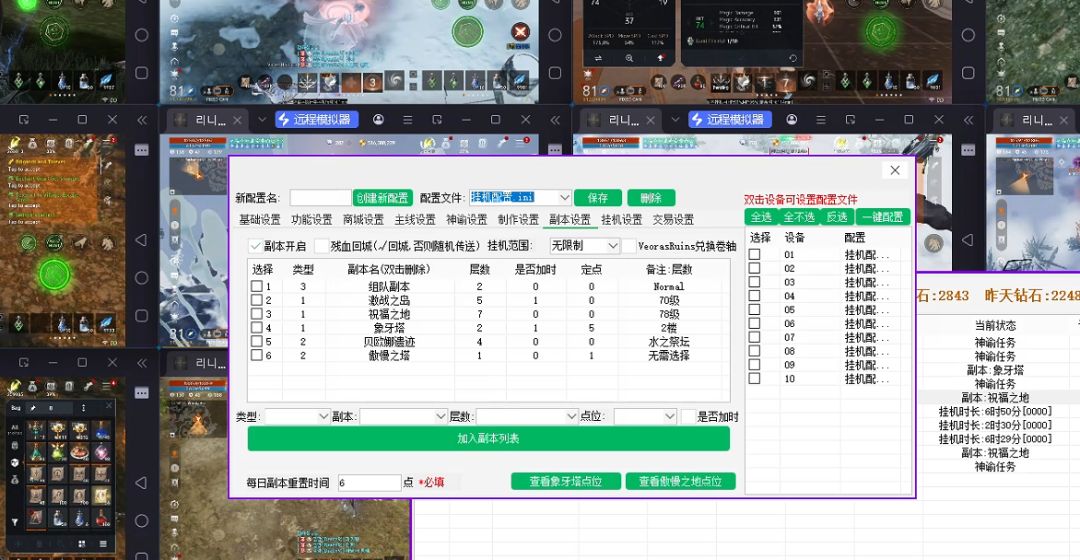Switch to 基础设置 tab
Screen dimensions: 1080x560
point(260,220)
